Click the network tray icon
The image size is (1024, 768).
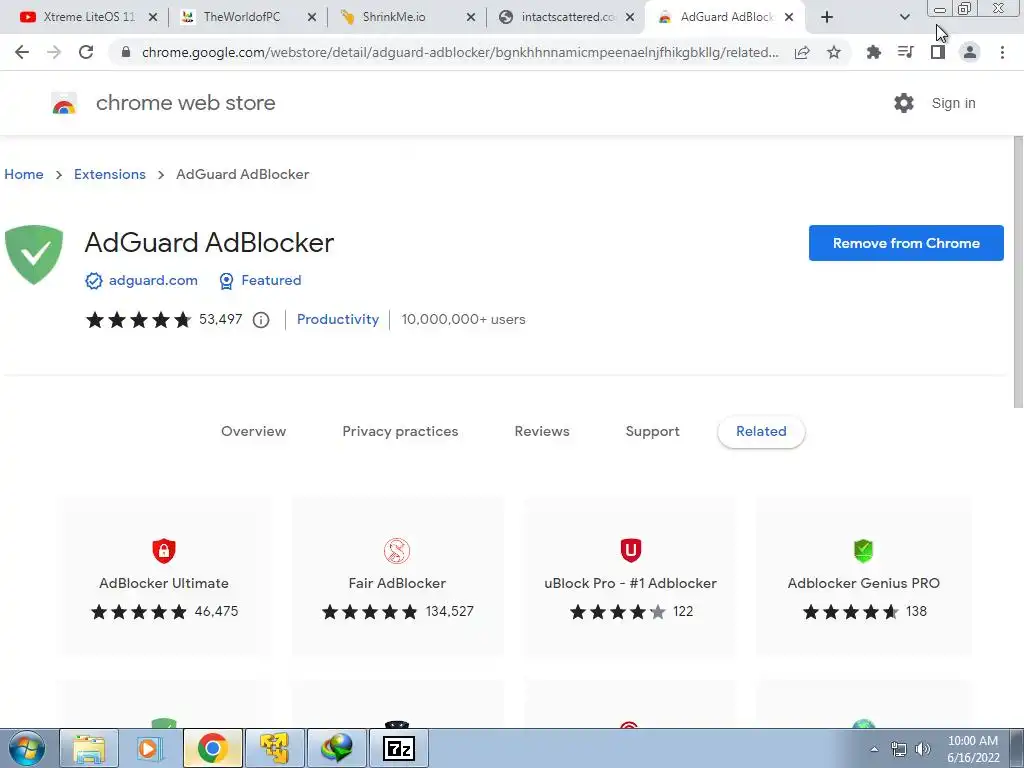point(899,749)
